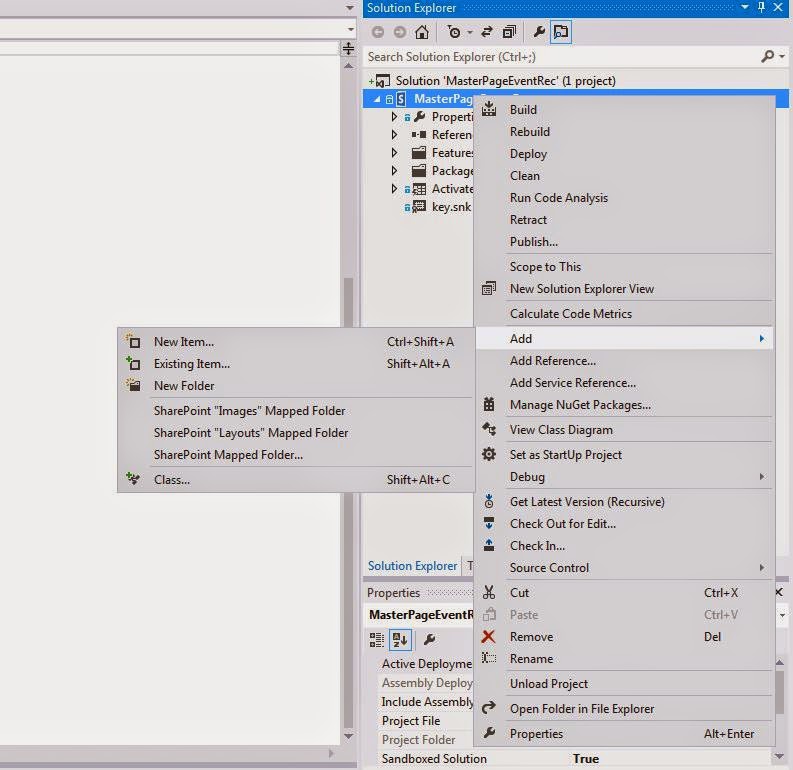793x770 pixels.
Task: Open the Solution Explorer window position dropdown
Action: [744, 8]
